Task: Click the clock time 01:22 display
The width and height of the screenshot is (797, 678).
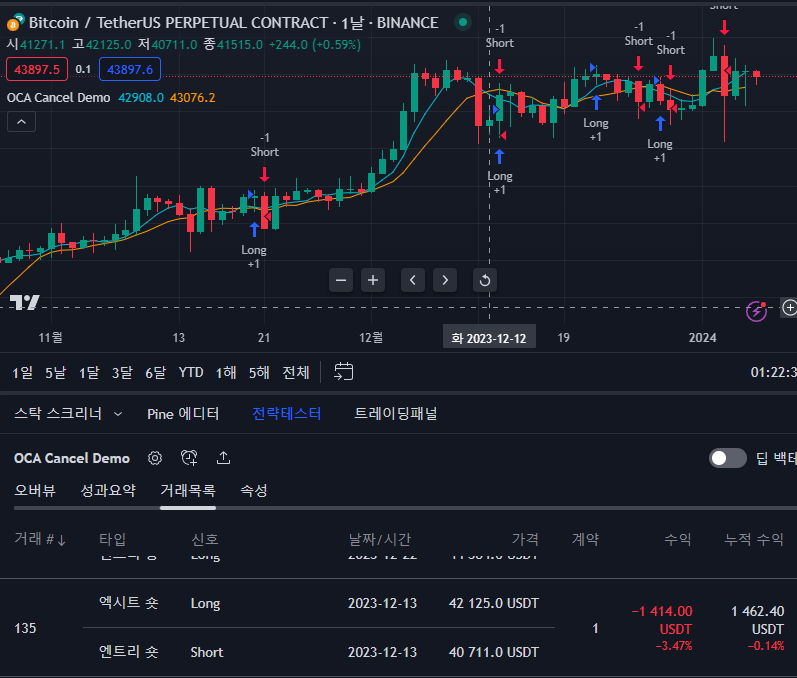Action: click(773, 373)
